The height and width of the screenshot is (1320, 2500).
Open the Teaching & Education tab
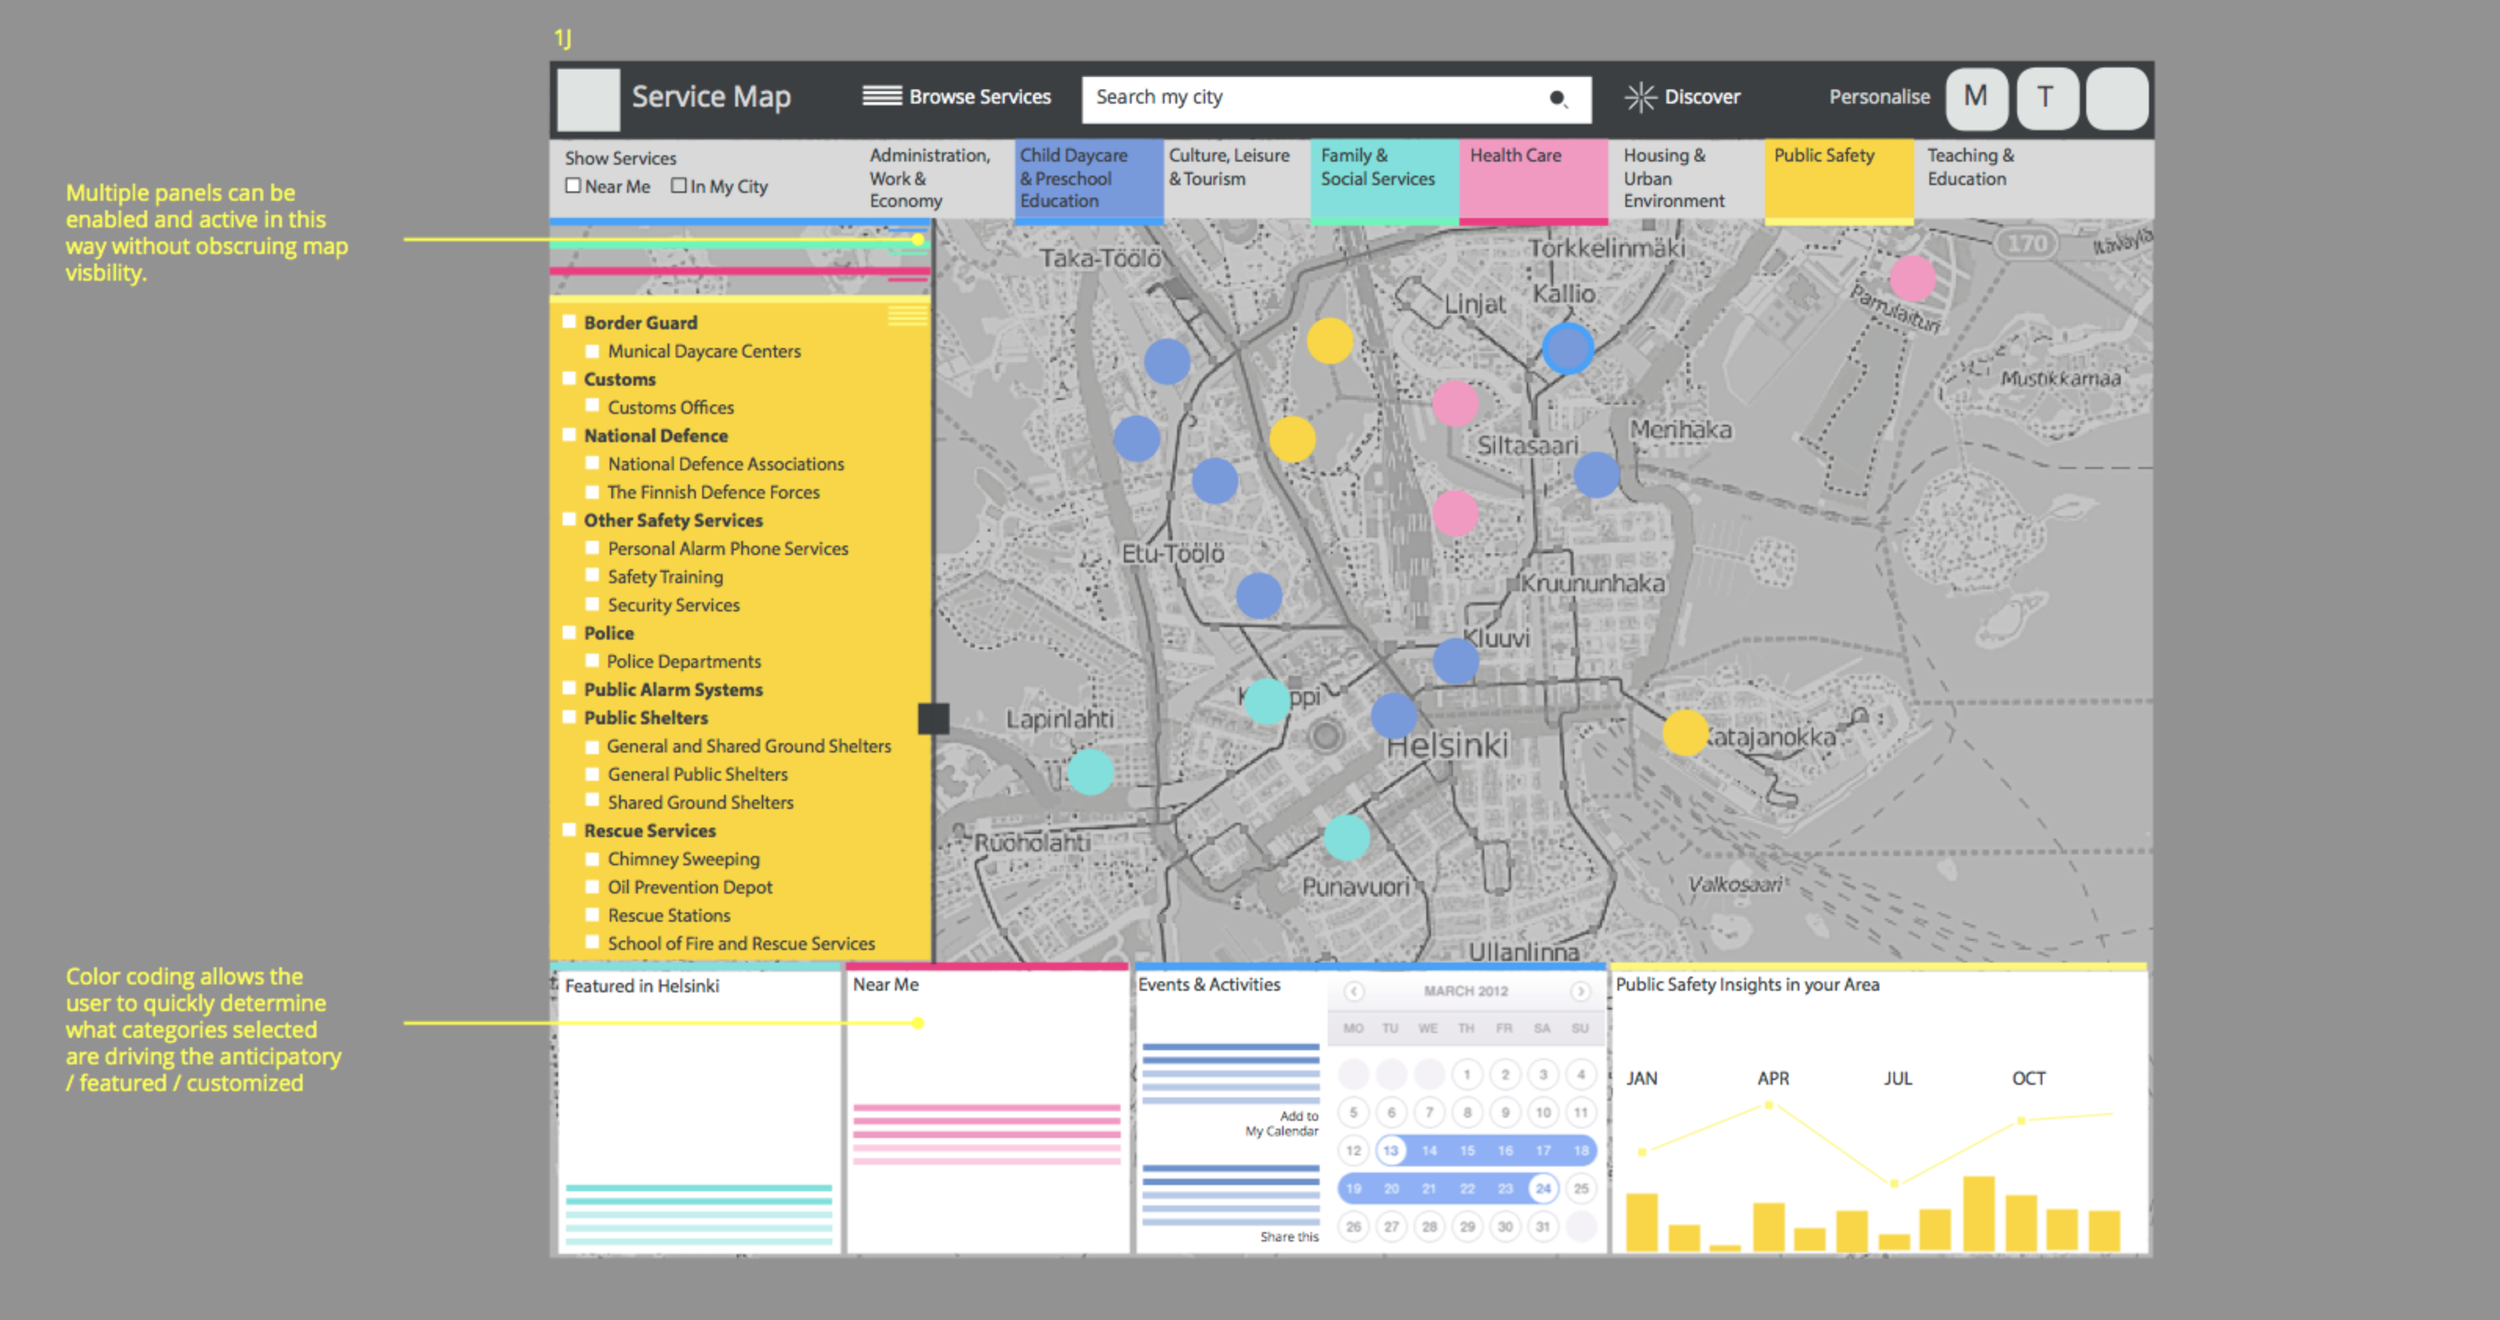pos(1990,178)
